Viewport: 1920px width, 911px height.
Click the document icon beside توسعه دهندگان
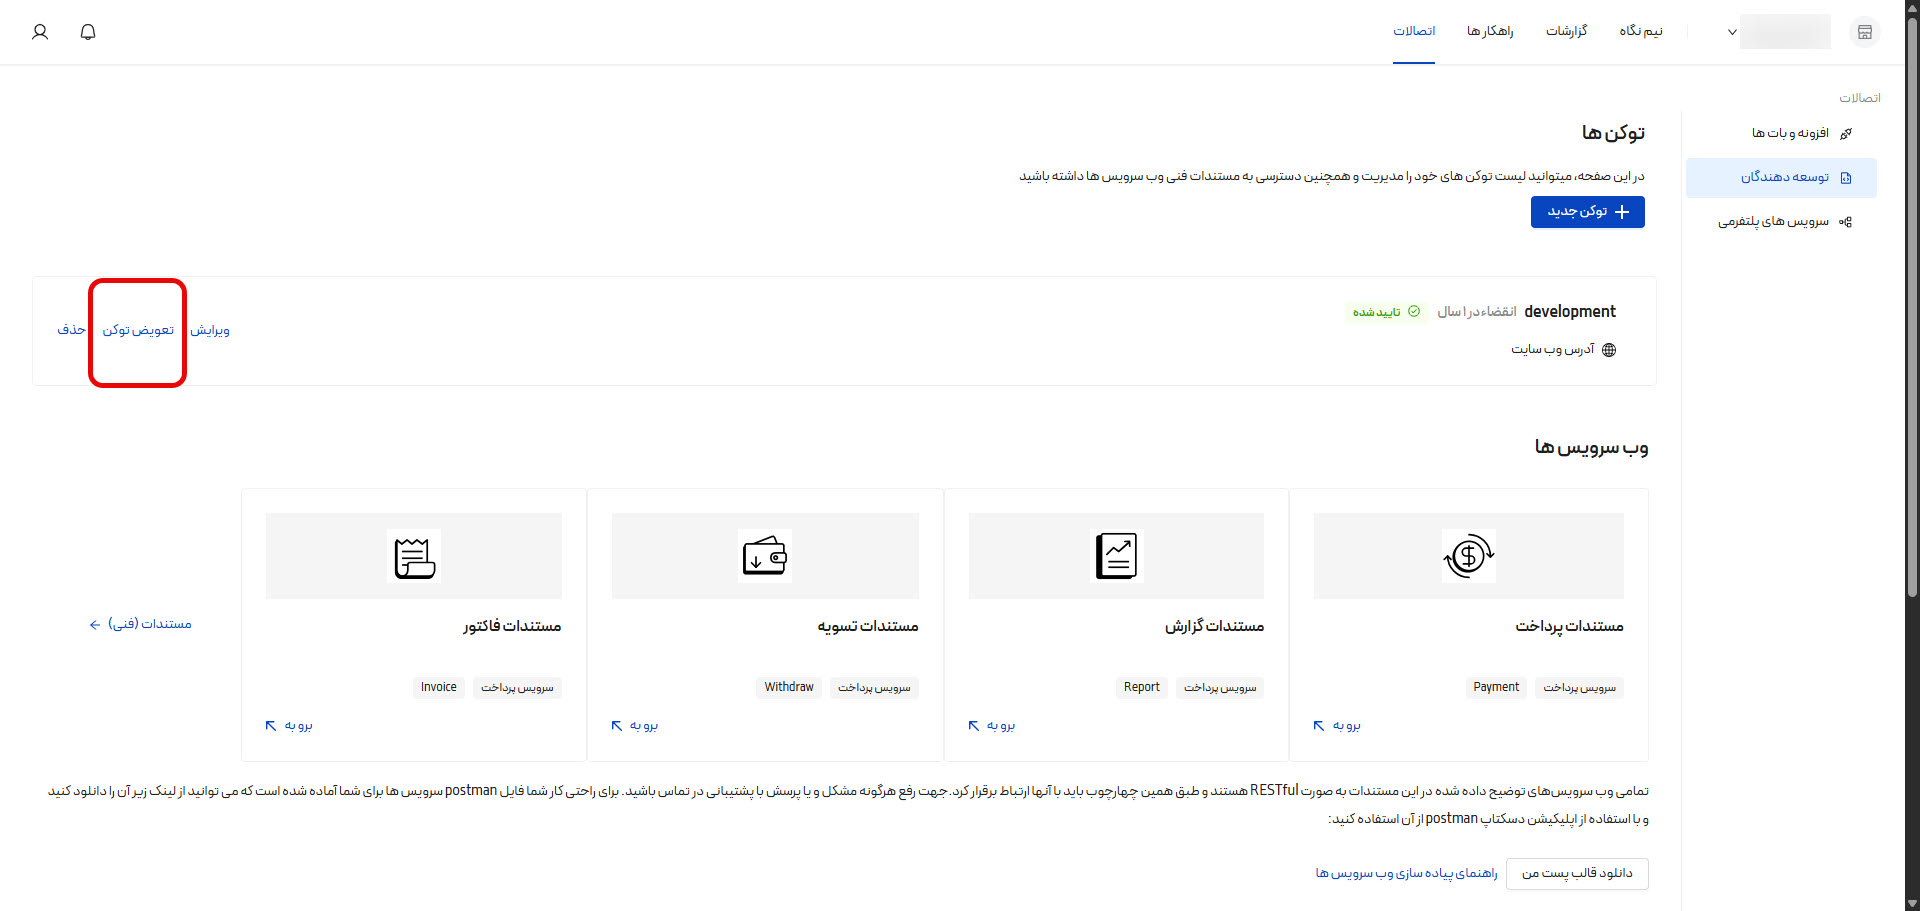click(x=1846, y=177)
